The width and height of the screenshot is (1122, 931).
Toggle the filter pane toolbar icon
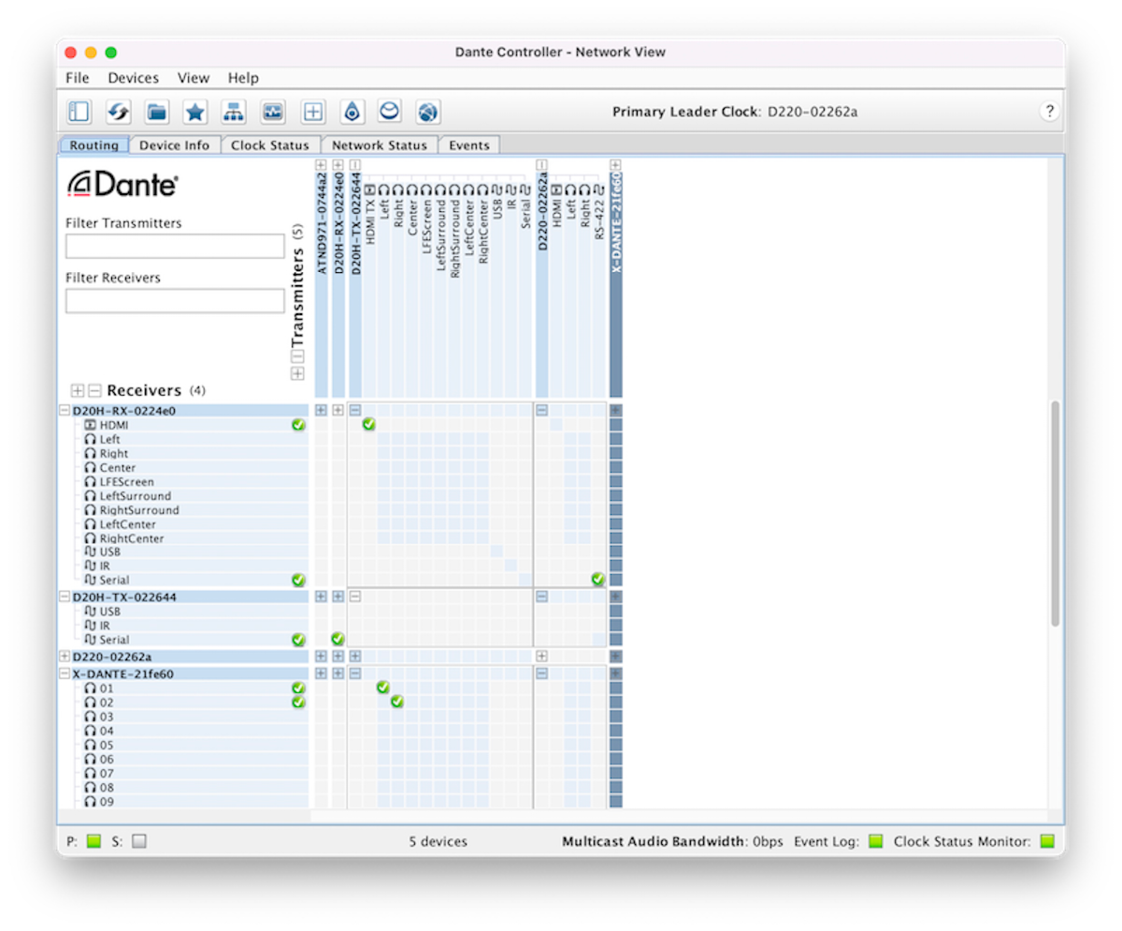[79, 112]
